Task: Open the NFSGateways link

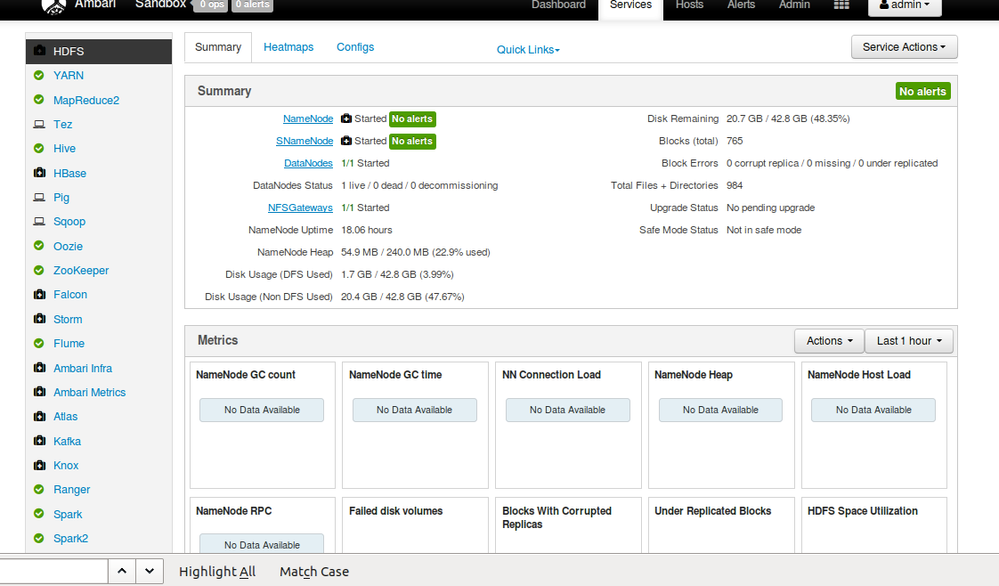Action: (300, 208)
